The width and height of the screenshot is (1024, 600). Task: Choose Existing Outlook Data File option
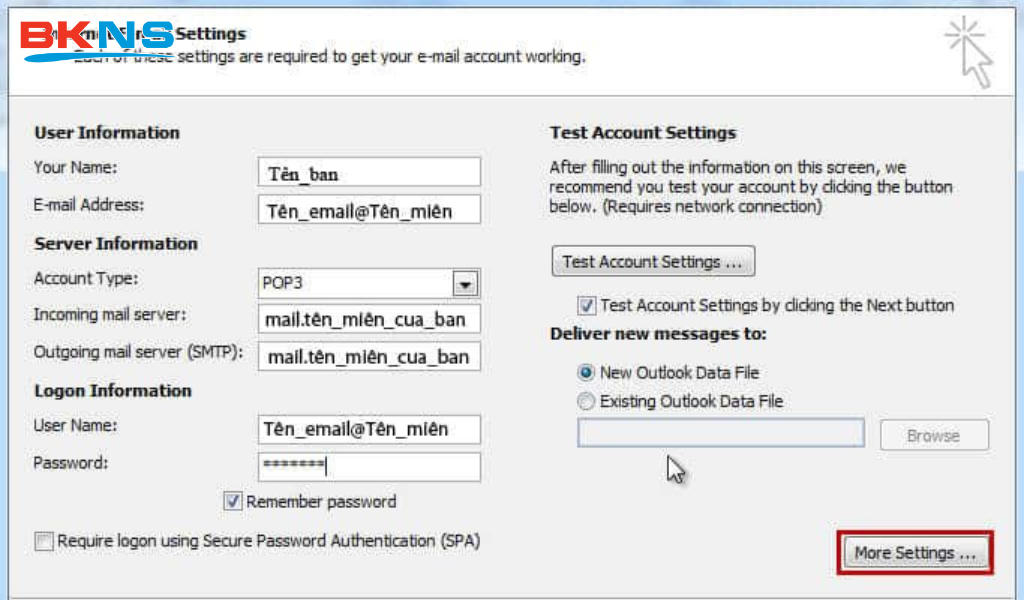click(586, 402)
